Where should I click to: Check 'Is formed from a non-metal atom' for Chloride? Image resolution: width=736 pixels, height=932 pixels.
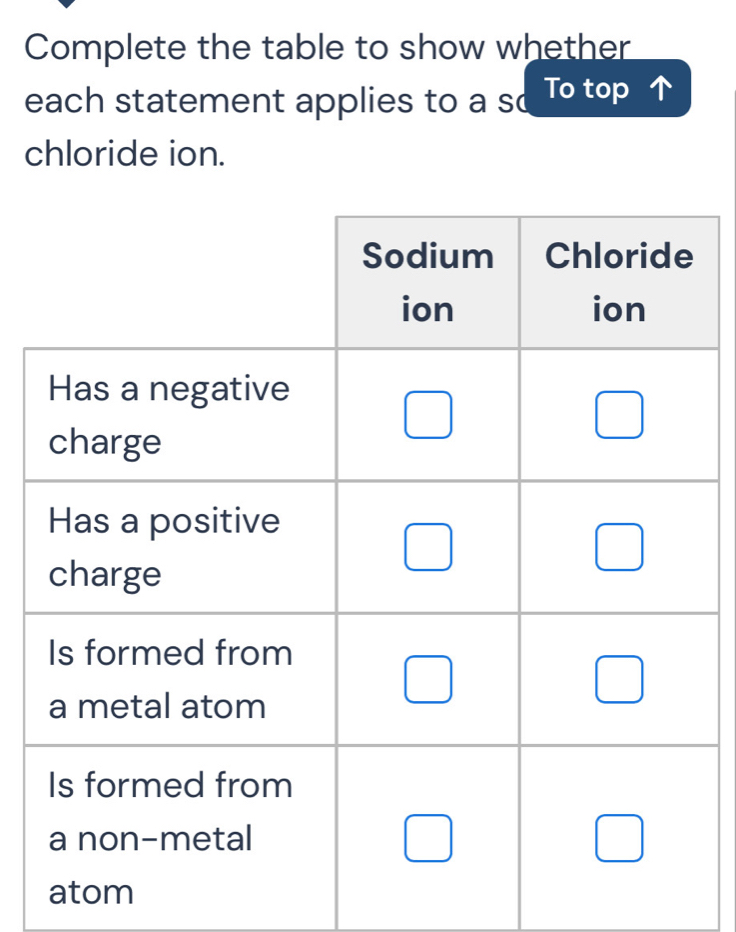click(x=619, y=839)
